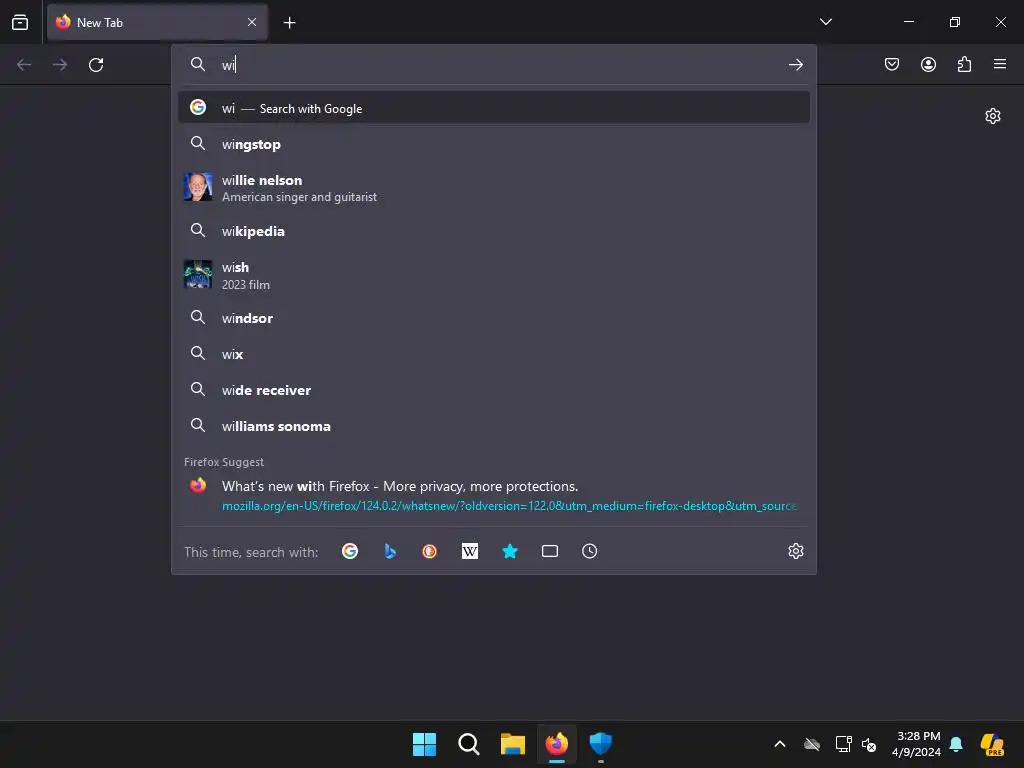Open a new tab with plus button
The image size is (1024, 768).
[x=289, y=23]
